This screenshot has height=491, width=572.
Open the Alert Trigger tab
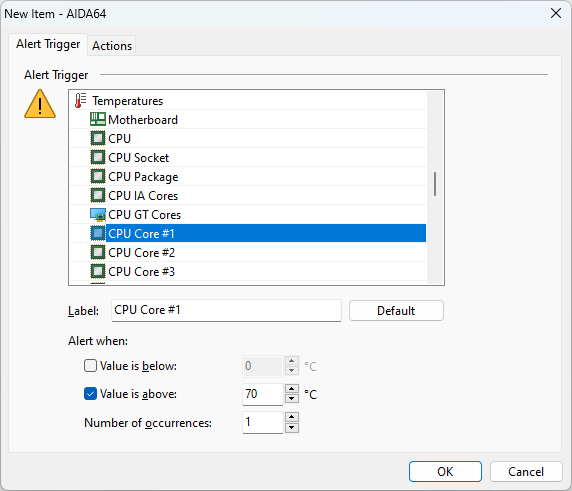(x=48, y=44)
